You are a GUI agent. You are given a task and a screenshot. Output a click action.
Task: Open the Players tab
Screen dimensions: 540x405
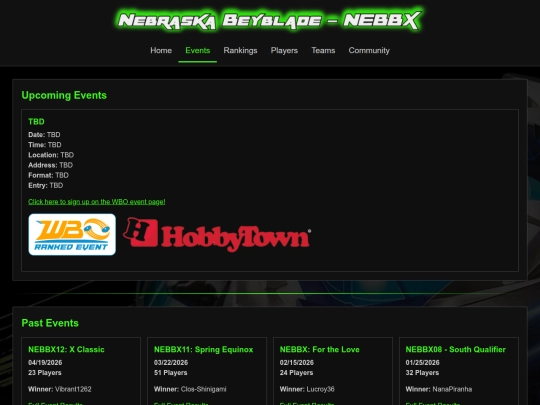click(284, 50)
